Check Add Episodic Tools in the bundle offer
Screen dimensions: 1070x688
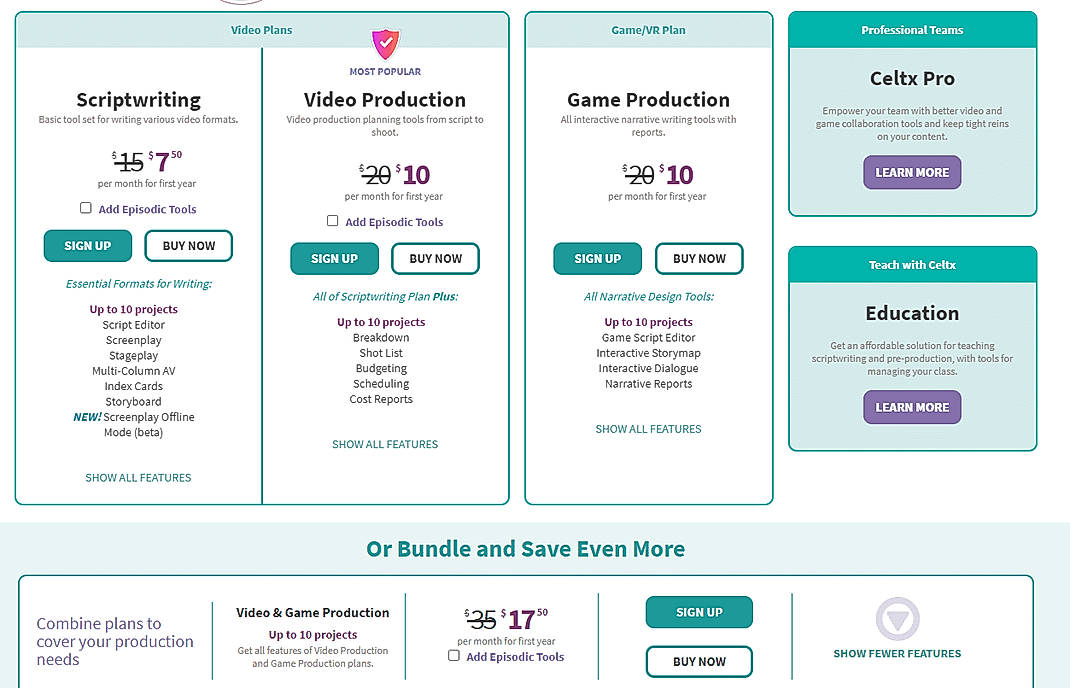(453, 656)
